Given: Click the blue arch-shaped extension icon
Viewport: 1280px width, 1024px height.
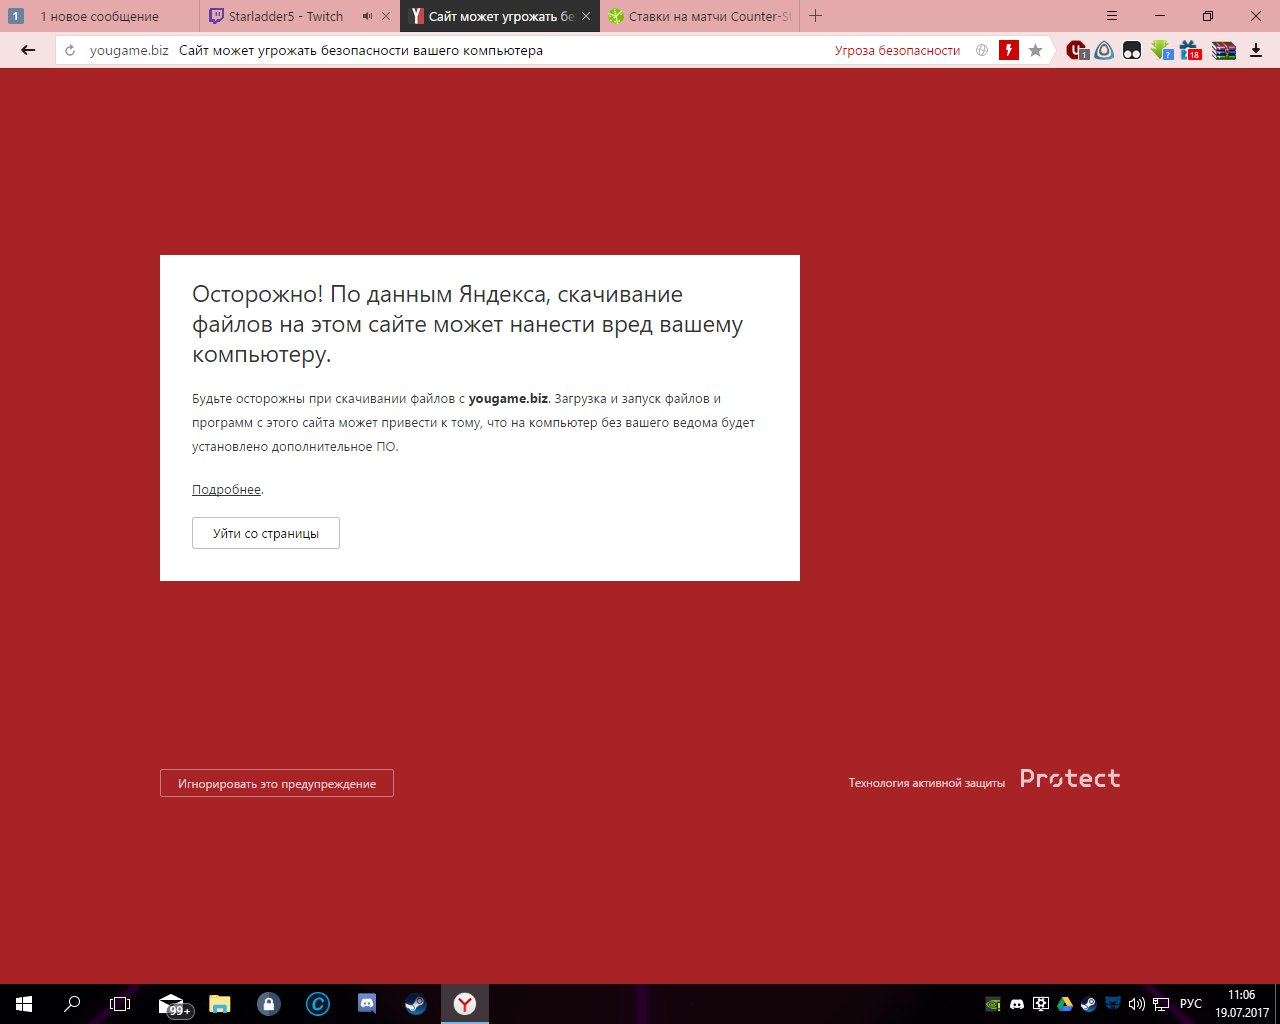Looking at the screenshot, I should tap(1104, 50).
